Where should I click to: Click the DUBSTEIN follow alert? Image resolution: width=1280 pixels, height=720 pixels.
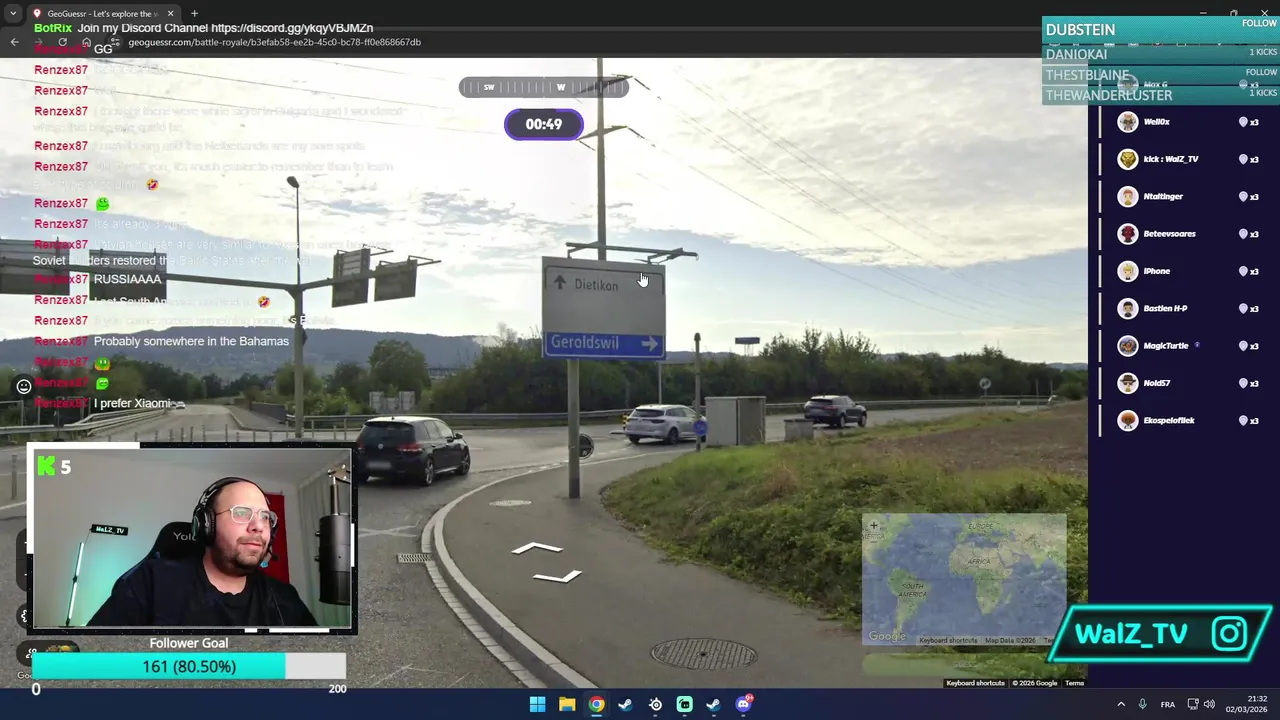click(1161, 29)
